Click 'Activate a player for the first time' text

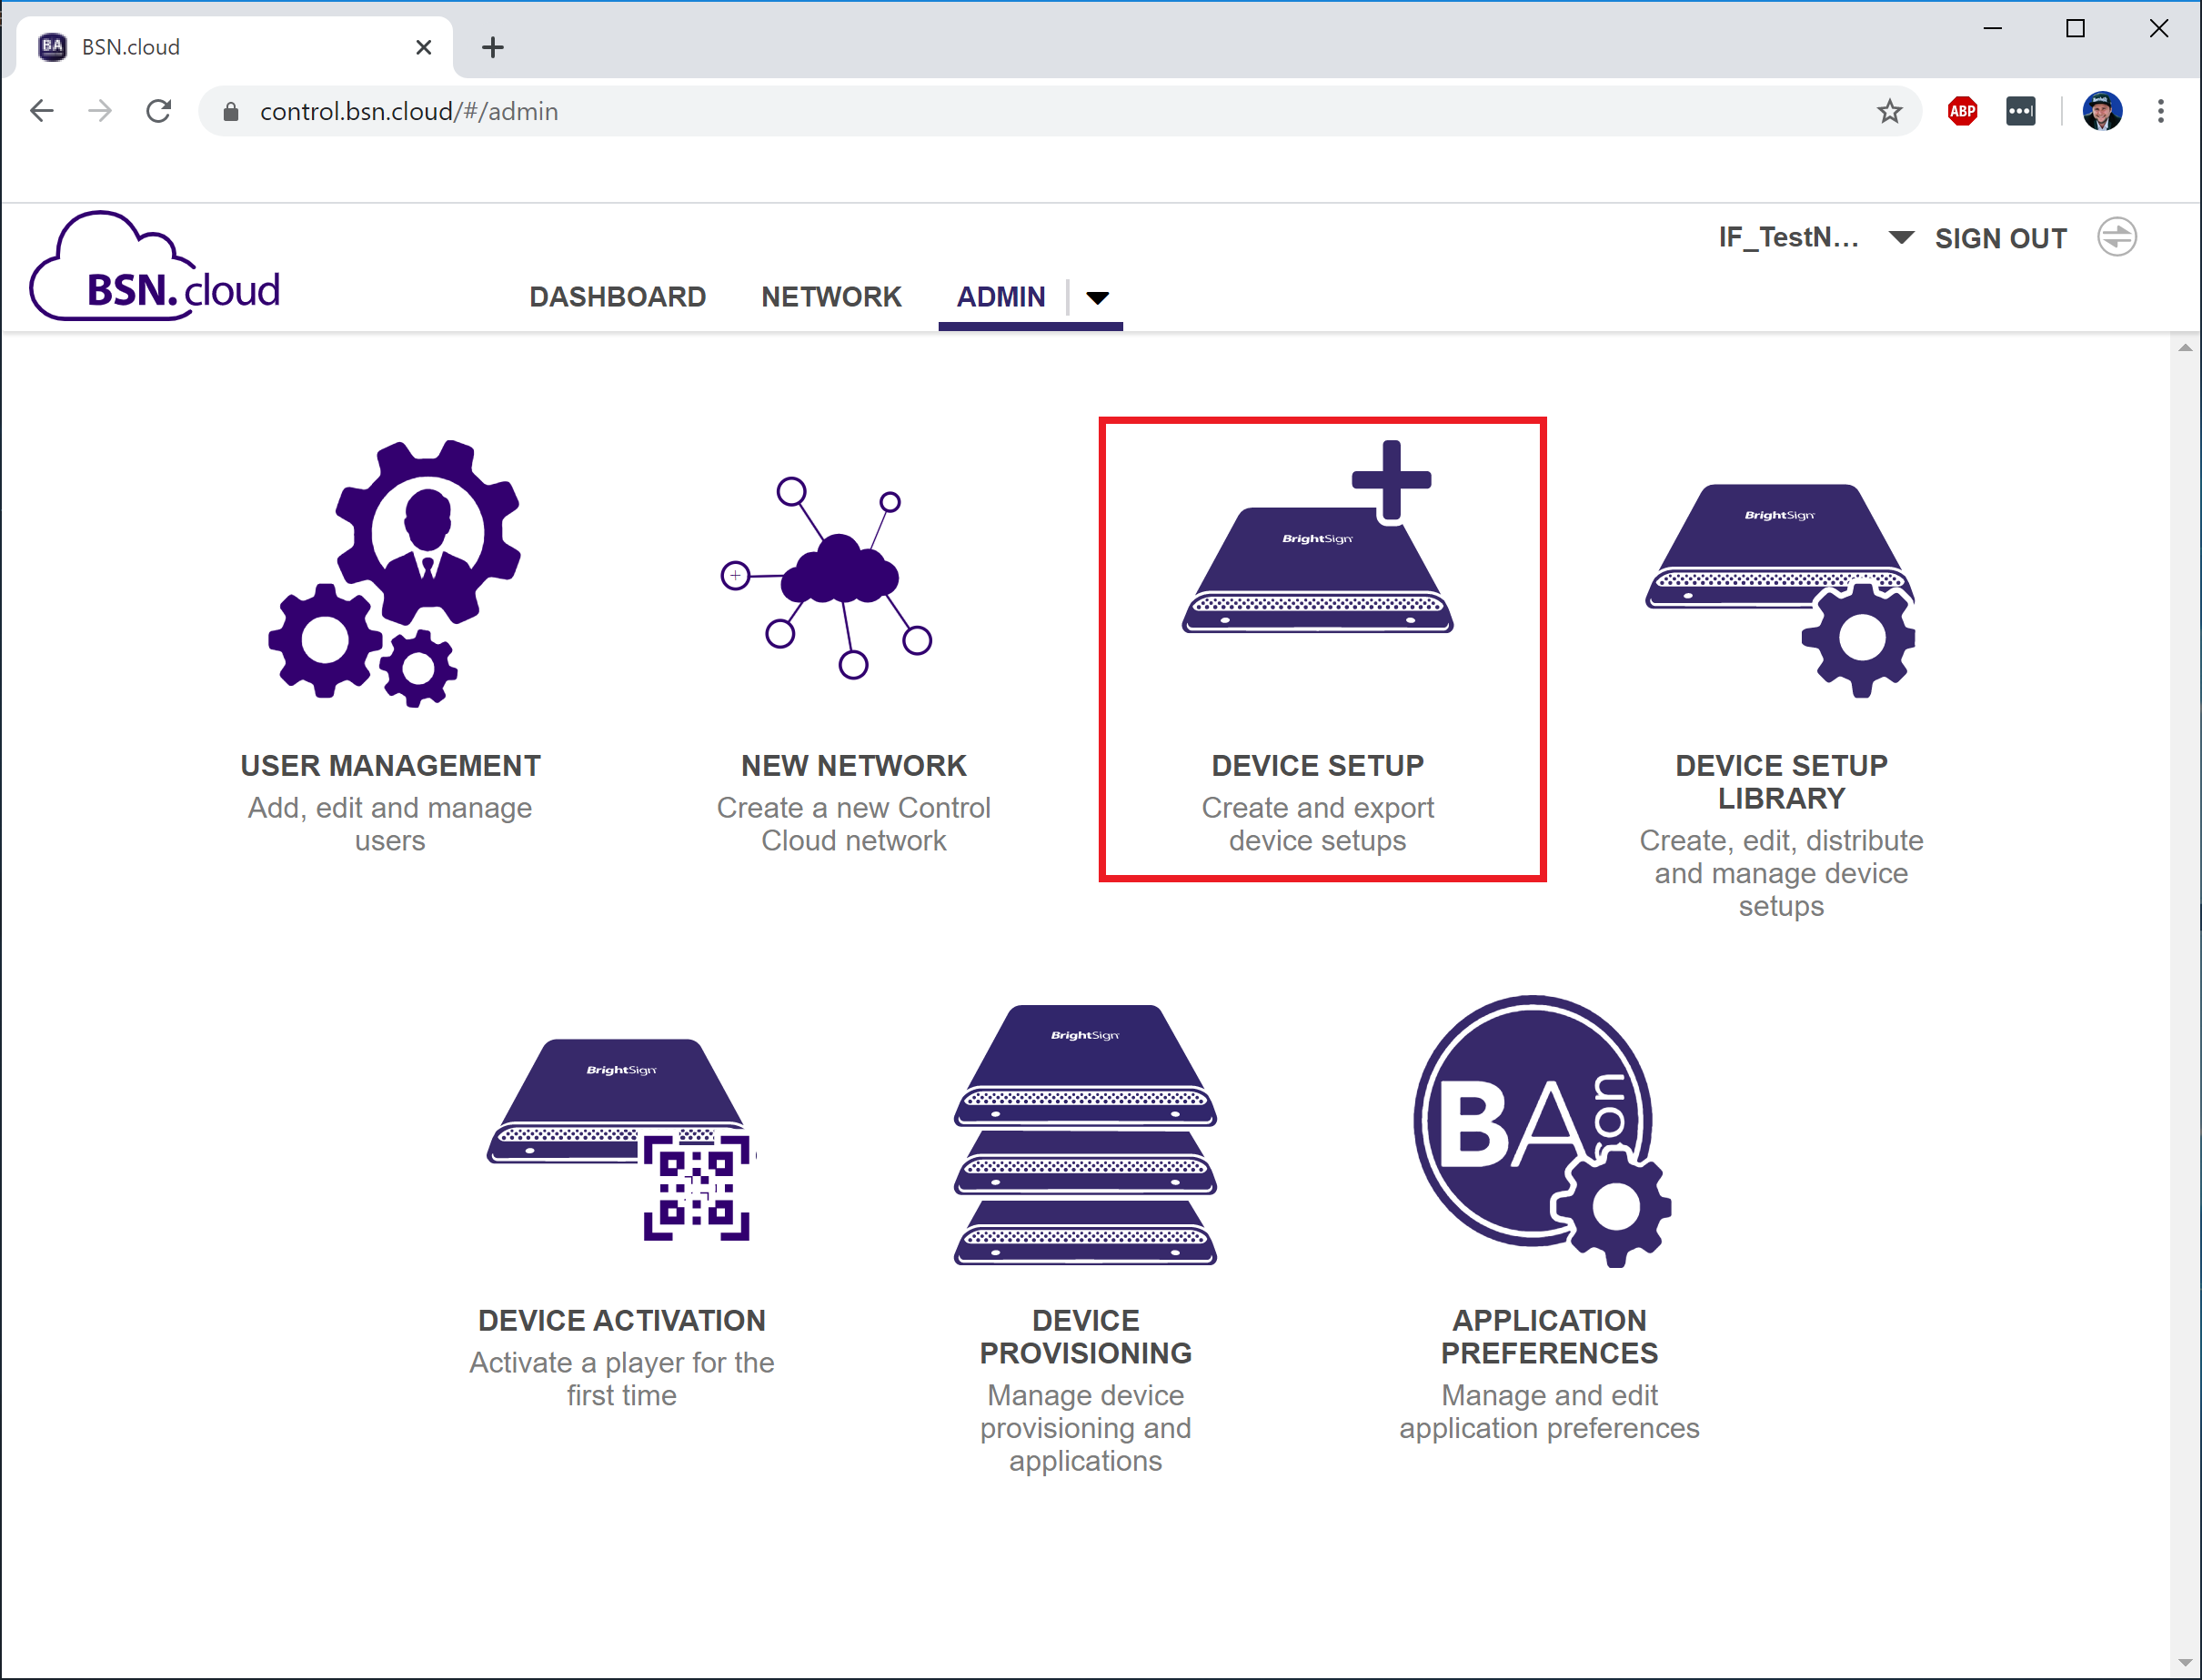(x=621, y=1379)
